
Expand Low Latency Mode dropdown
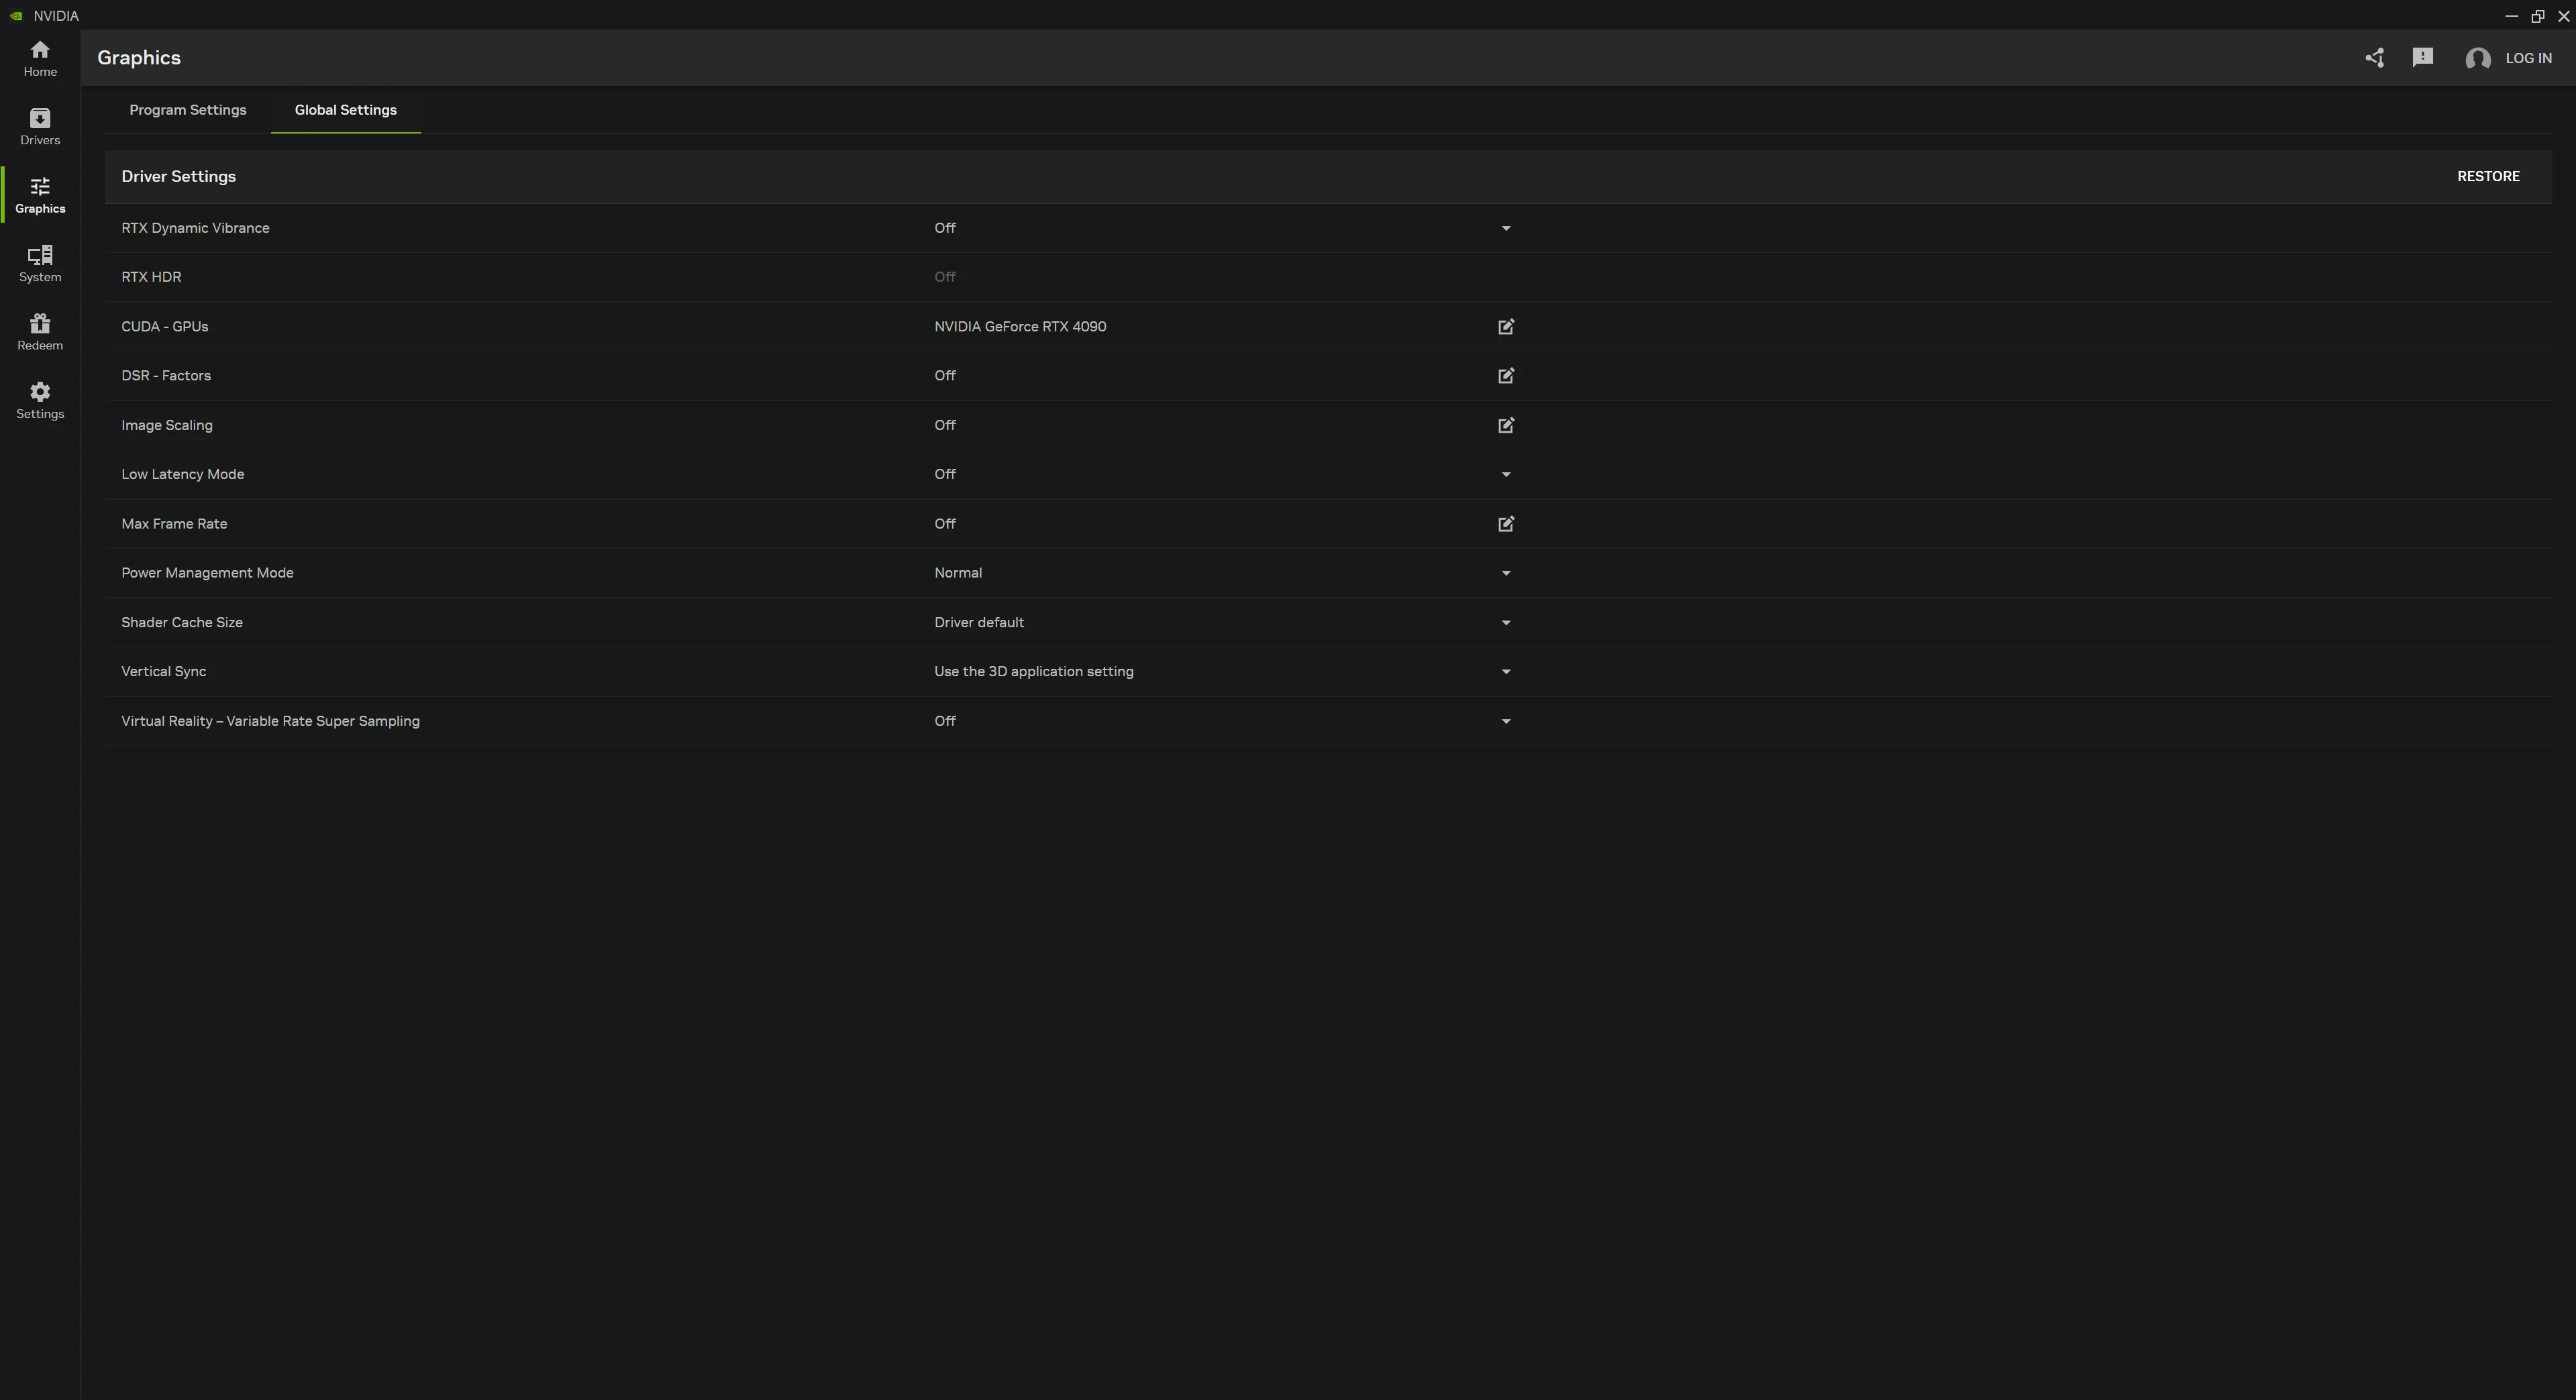pyautogui.click(x=1505, y=475)
